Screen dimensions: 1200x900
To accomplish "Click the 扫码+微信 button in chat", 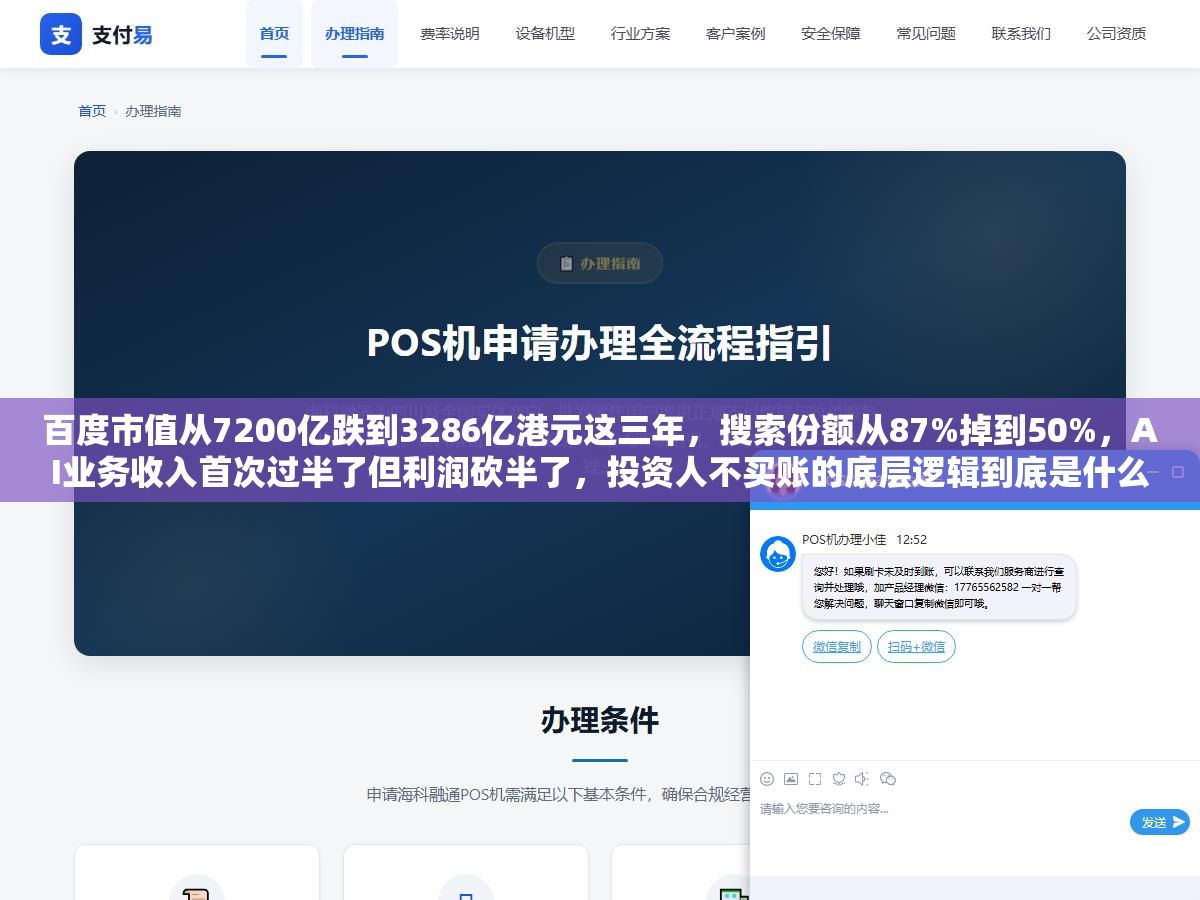I will tap(916, 646).
